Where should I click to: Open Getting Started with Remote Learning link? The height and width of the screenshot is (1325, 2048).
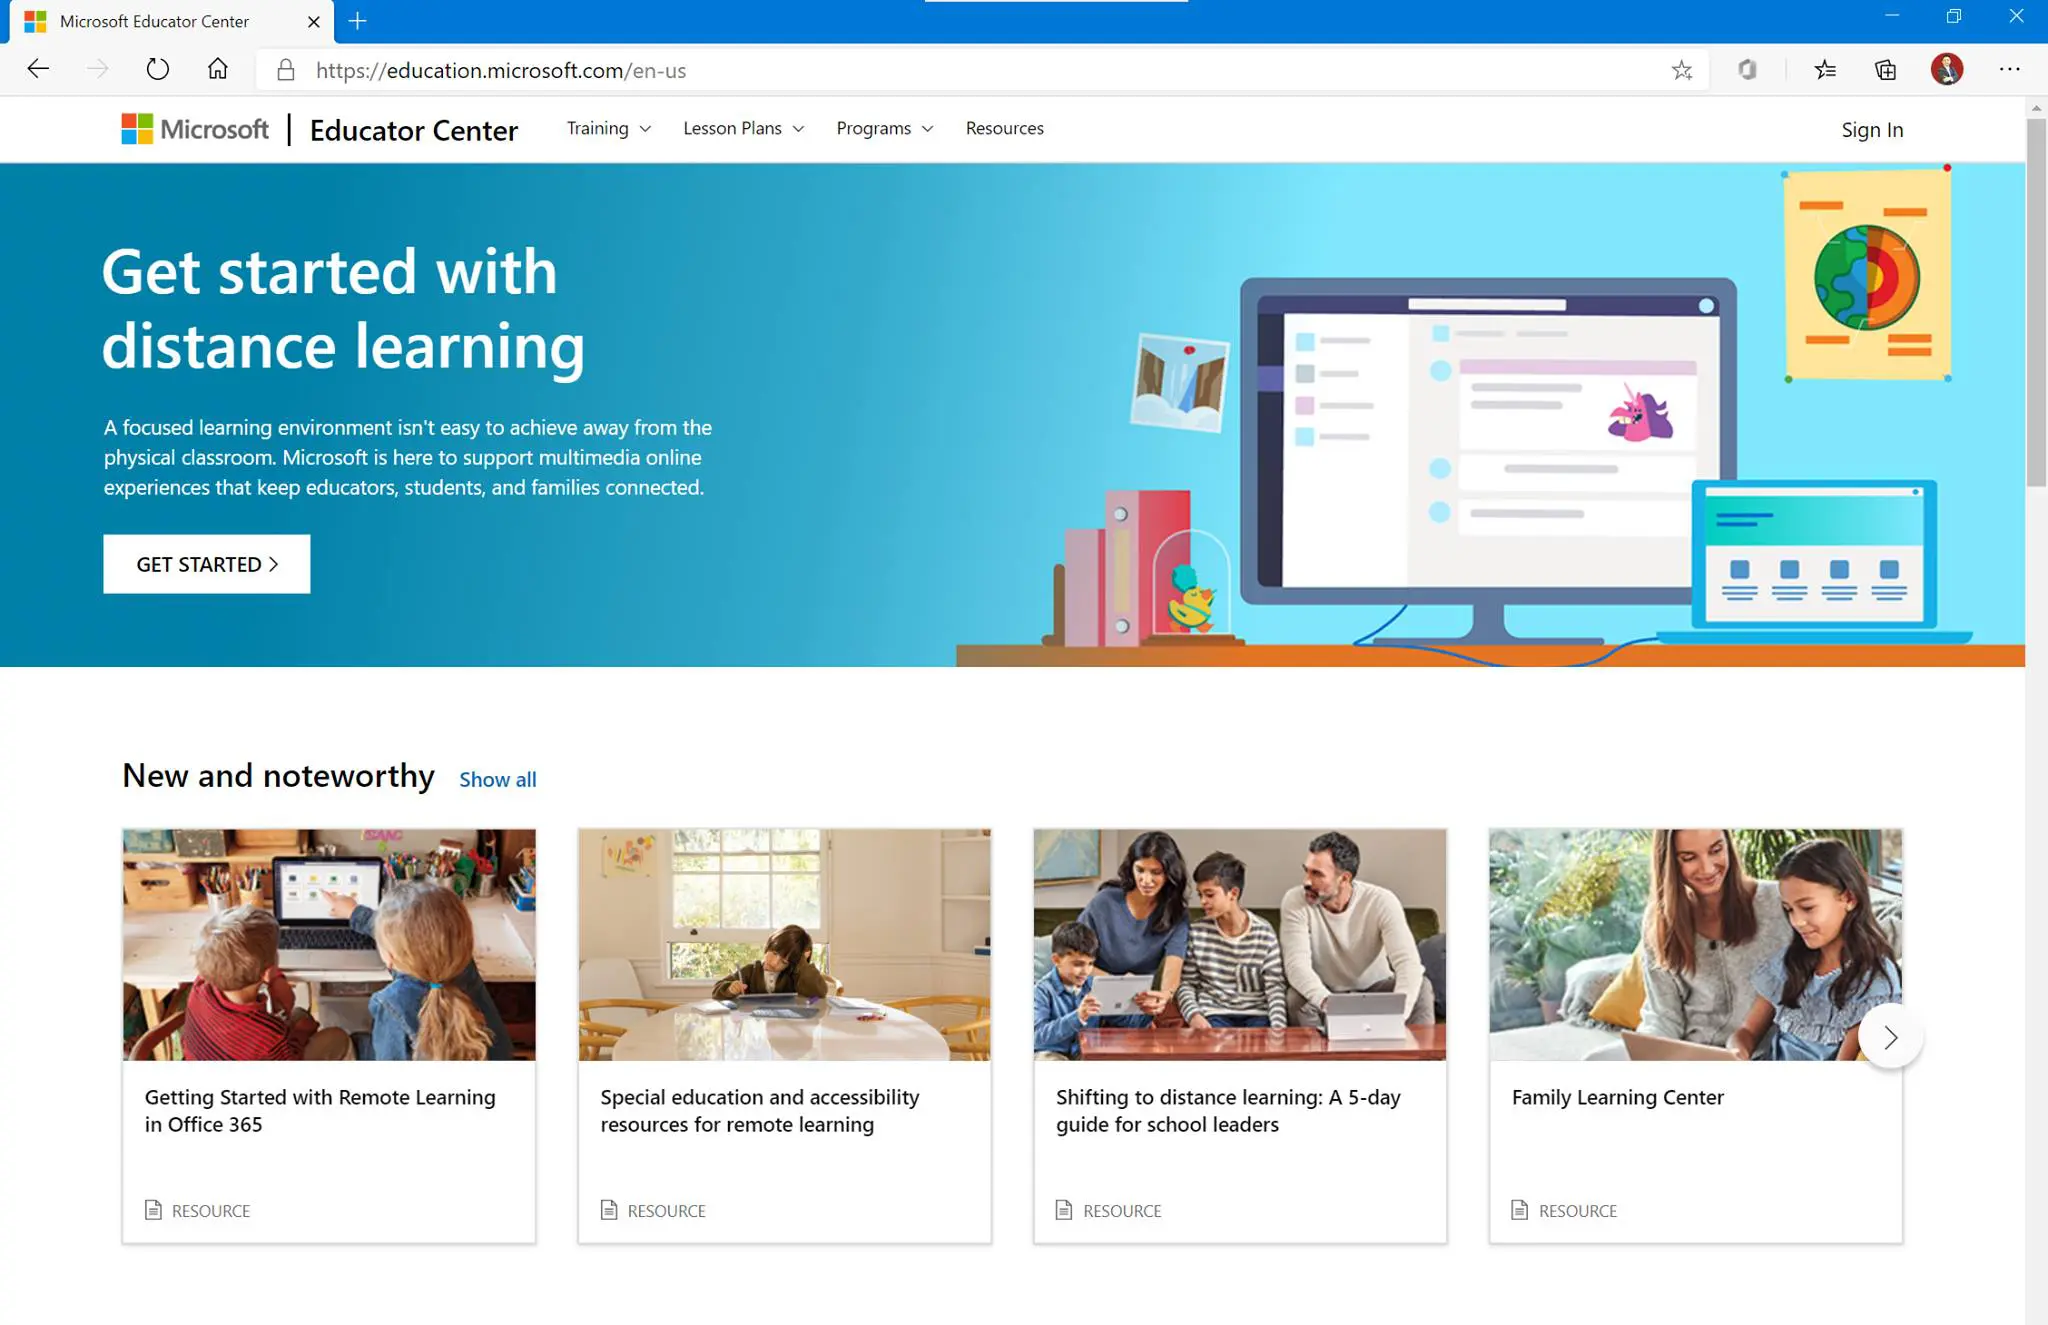(320, 1110)
